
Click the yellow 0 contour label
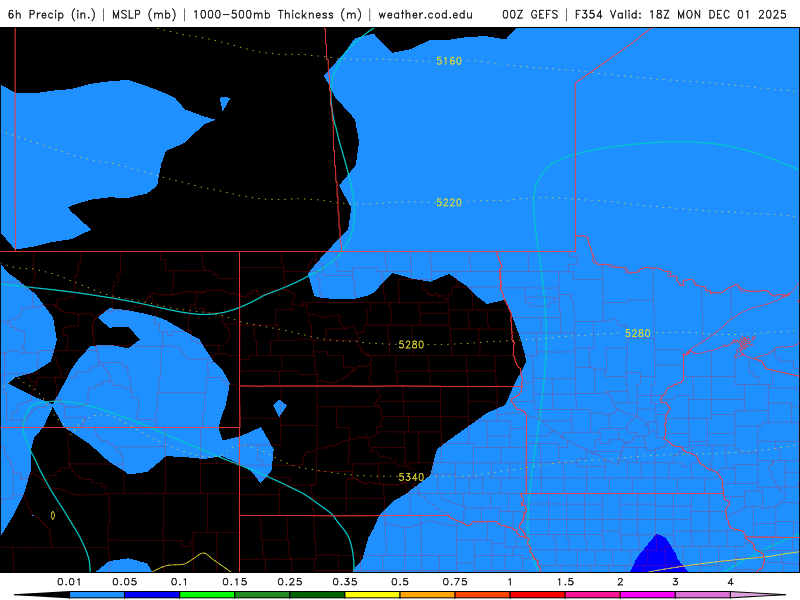[x=53, y=515]
